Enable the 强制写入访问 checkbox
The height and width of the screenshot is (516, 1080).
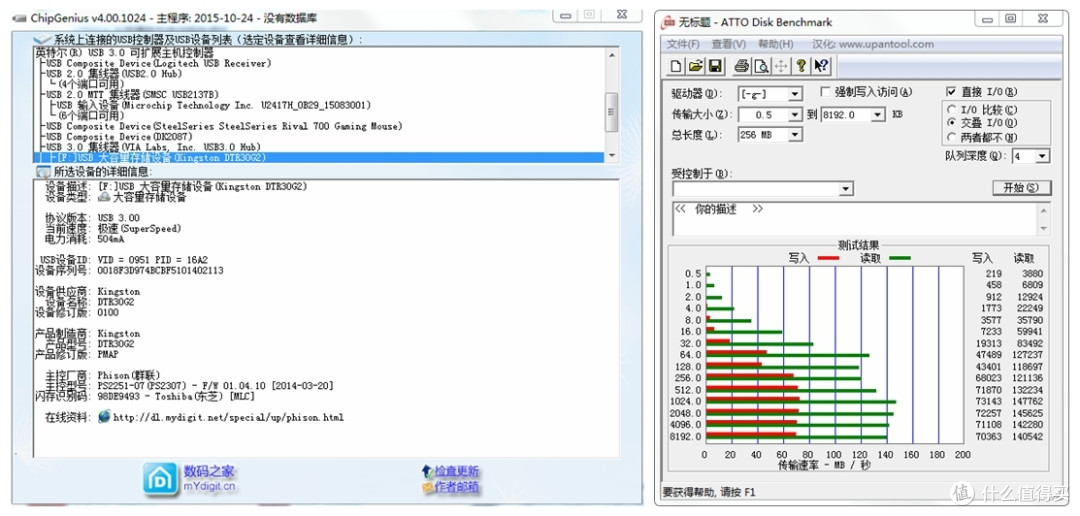pyautogui.click(x=826, y=92)
